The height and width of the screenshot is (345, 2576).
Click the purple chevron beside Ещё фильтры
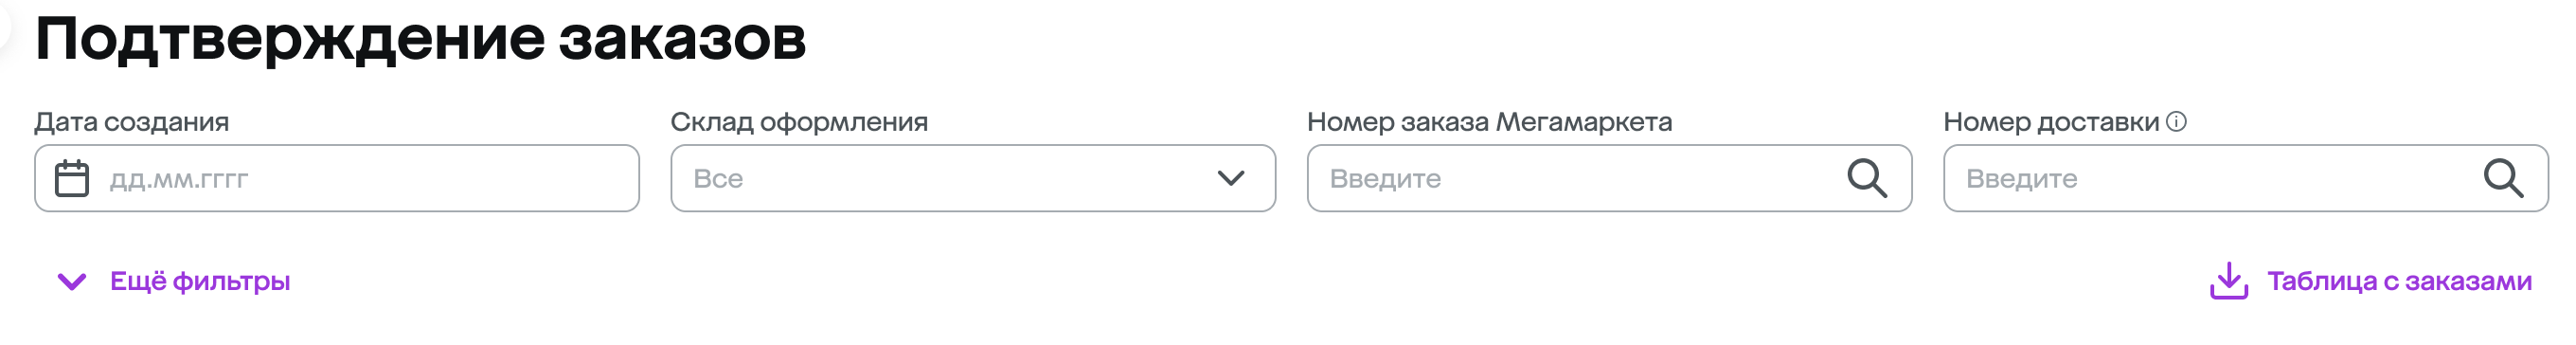(72, 282)
